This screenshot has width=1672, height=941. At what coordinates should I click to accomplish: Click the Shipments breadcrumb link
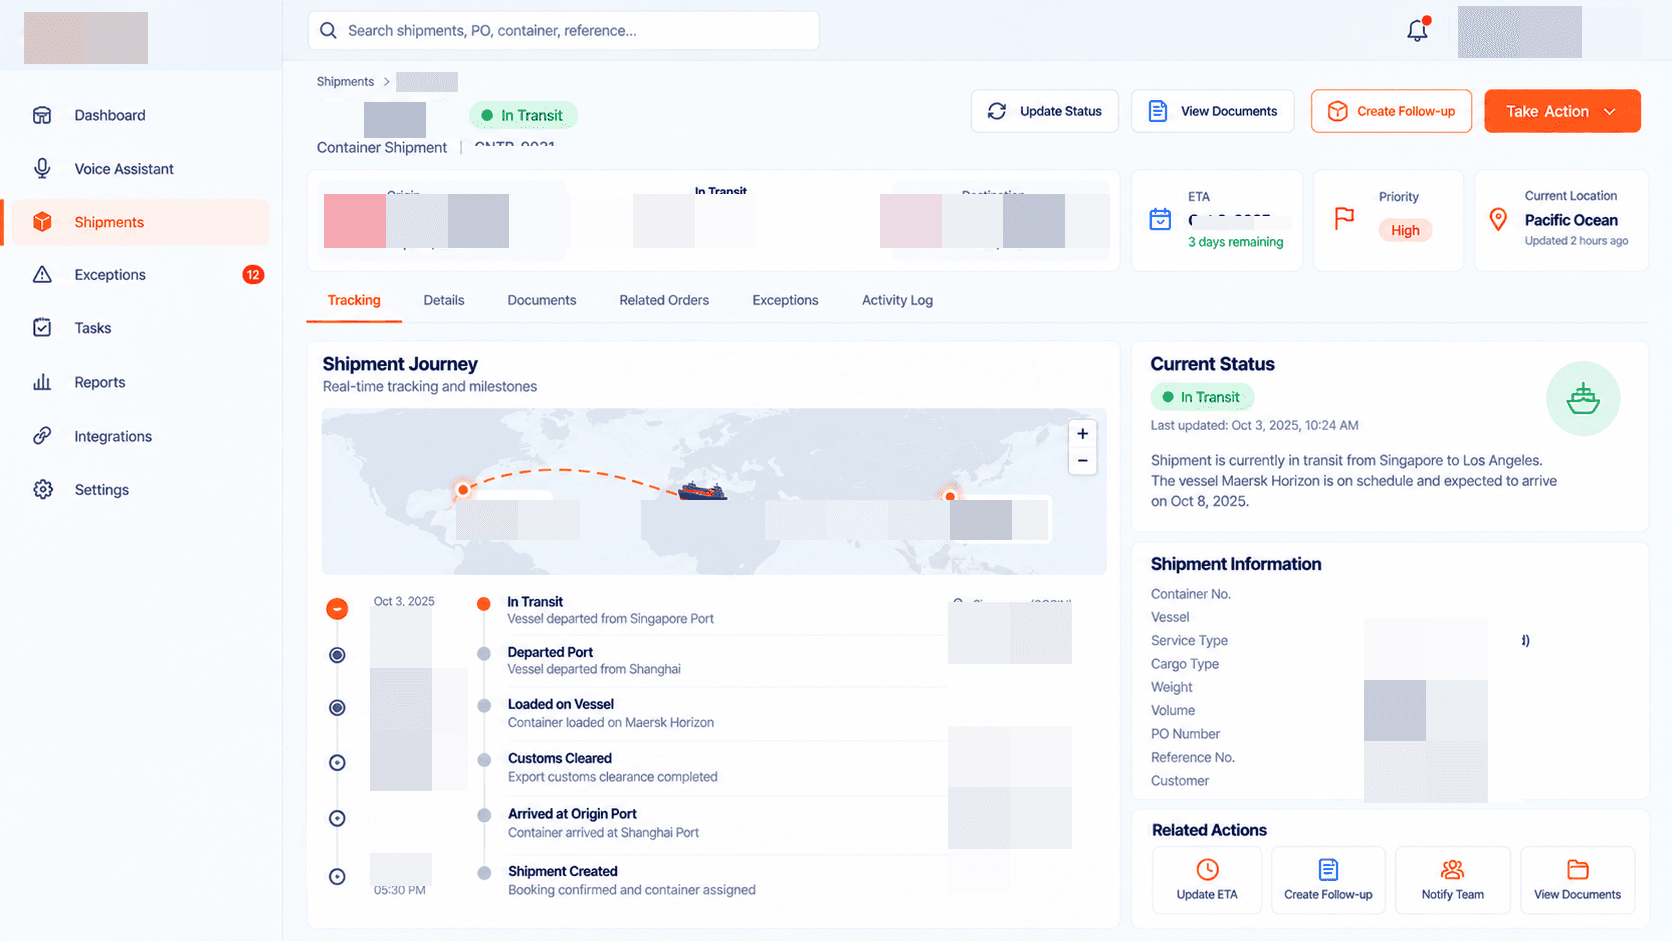(345, 82)
